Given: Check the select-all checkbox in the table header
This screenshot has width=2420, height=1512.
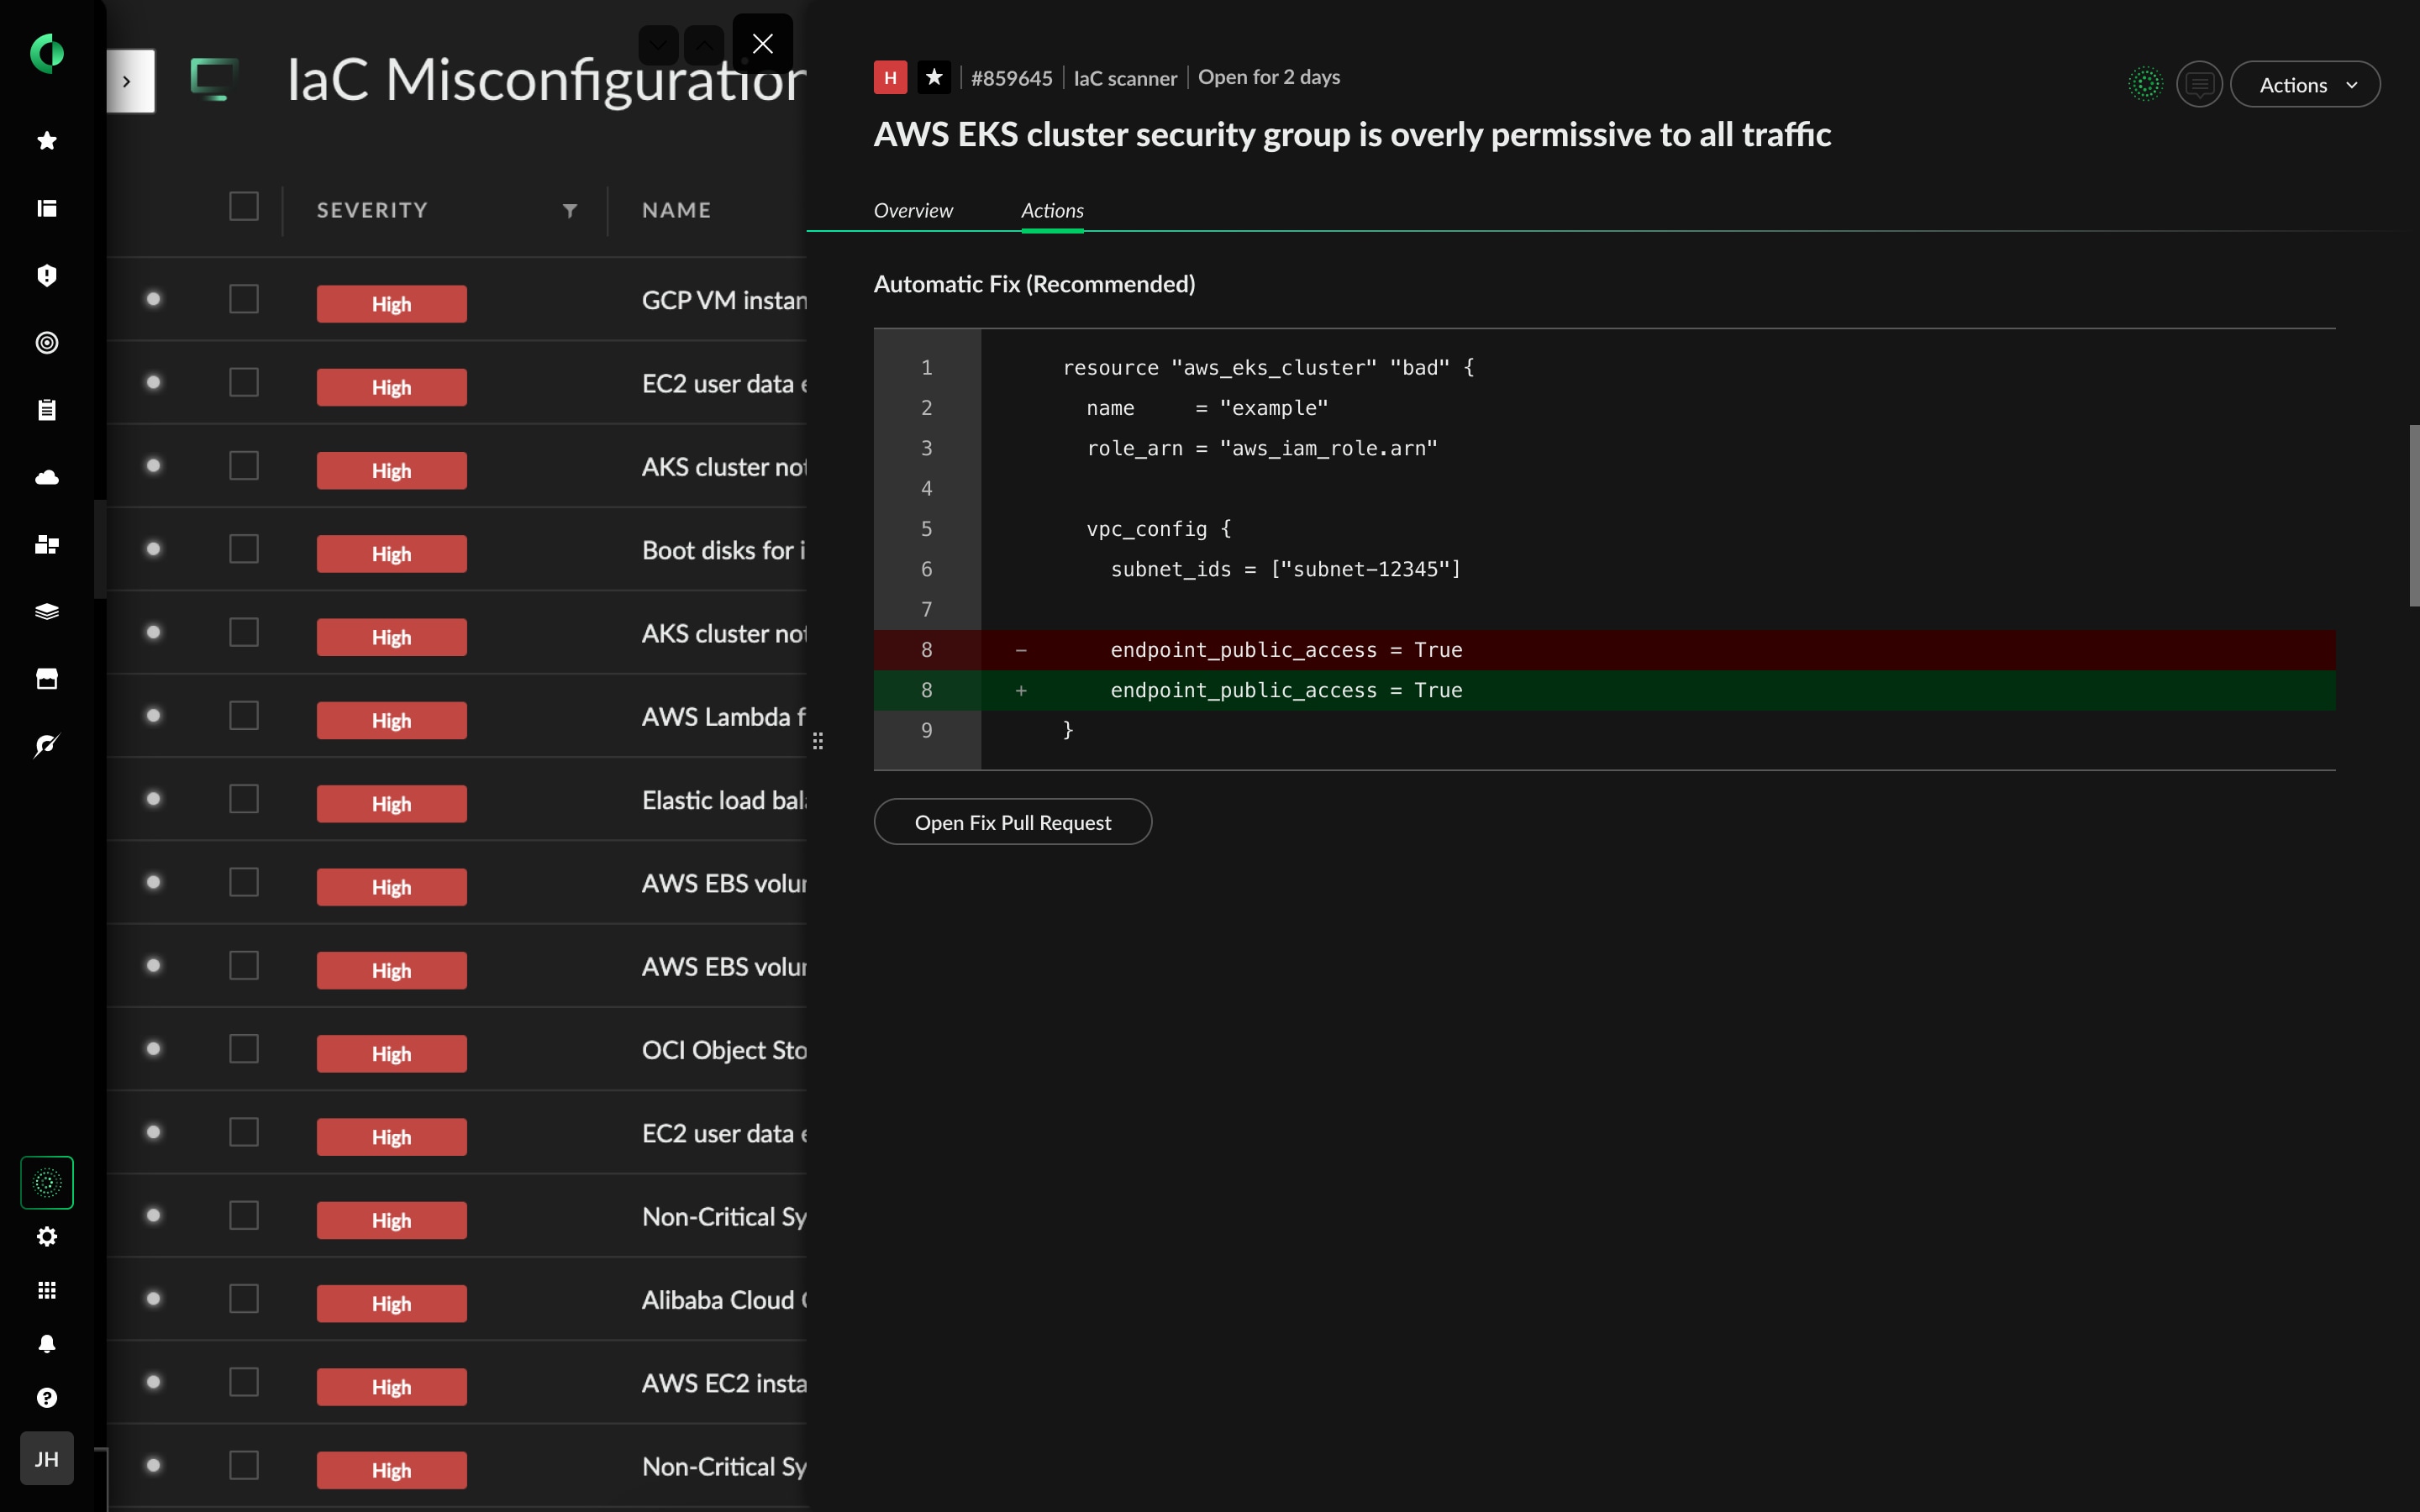Looking at the screenshot, I should pos(244,206).
